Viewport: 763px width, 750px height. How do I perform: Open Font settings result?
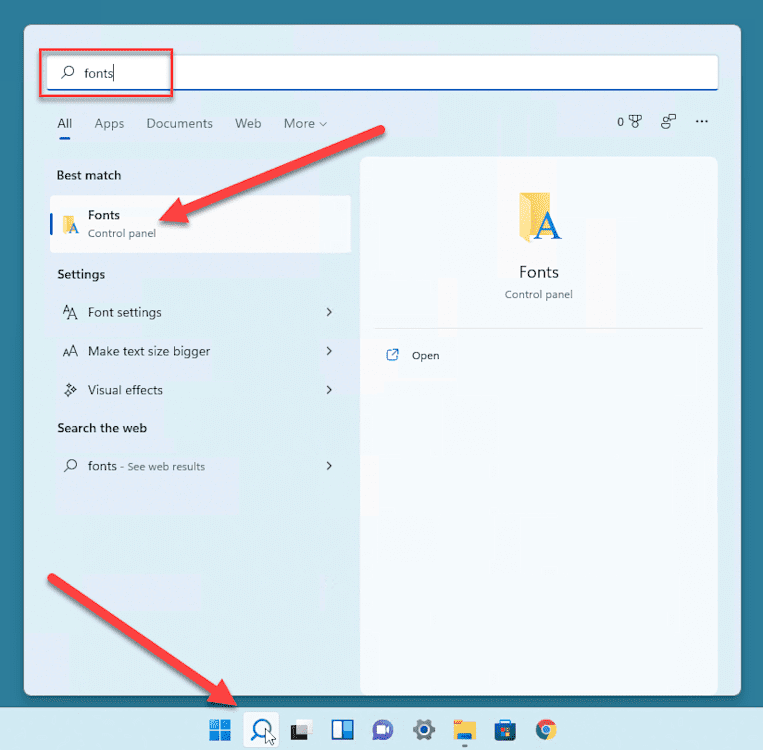click(x=200, y=312)
